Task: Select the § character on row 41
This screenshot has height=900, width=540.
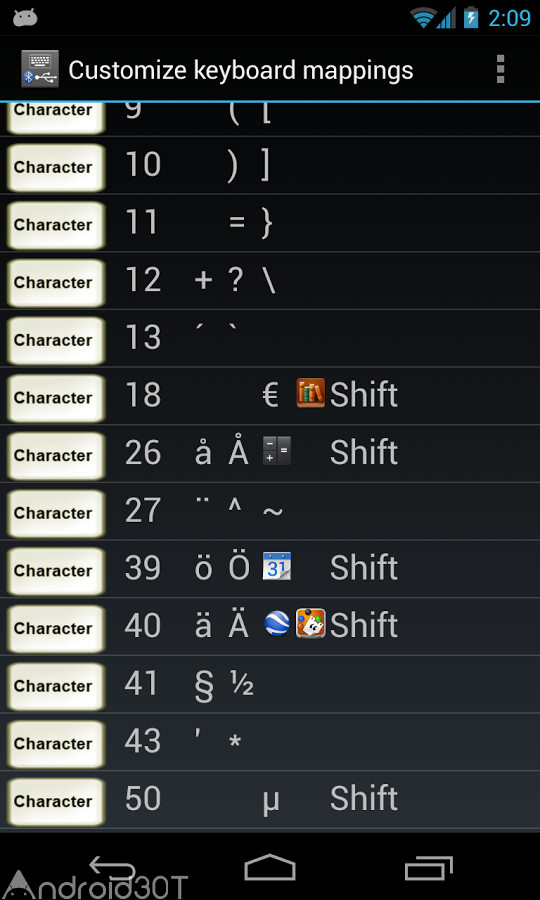Action: click(x=204, y=686)
